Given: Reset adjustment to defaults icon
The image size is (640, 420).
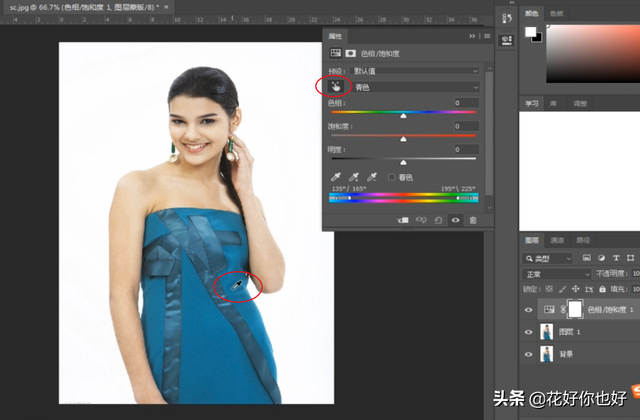Looking at the screenshot, I should coord(438,220).
